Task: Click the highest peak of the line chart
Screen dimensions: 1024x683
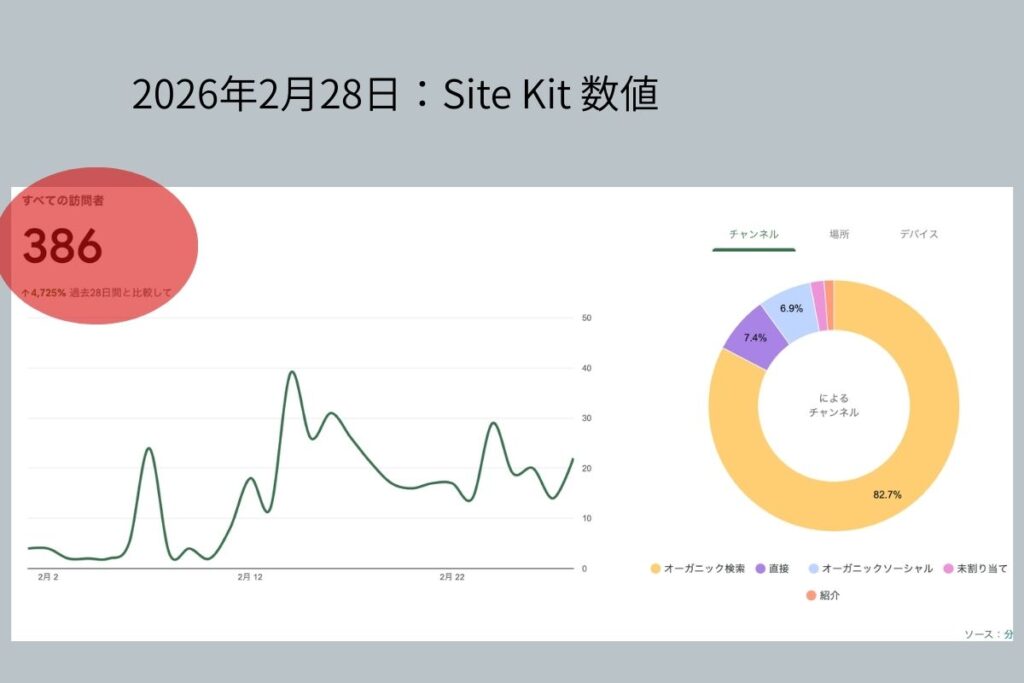Action: pyautogui.click(x=292, y=372)
